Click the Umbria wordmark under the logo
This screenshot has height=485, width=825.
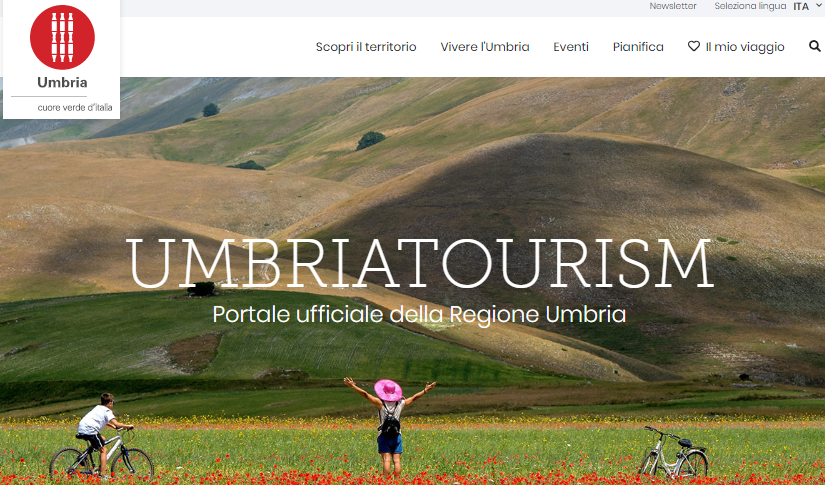[62, 83]
